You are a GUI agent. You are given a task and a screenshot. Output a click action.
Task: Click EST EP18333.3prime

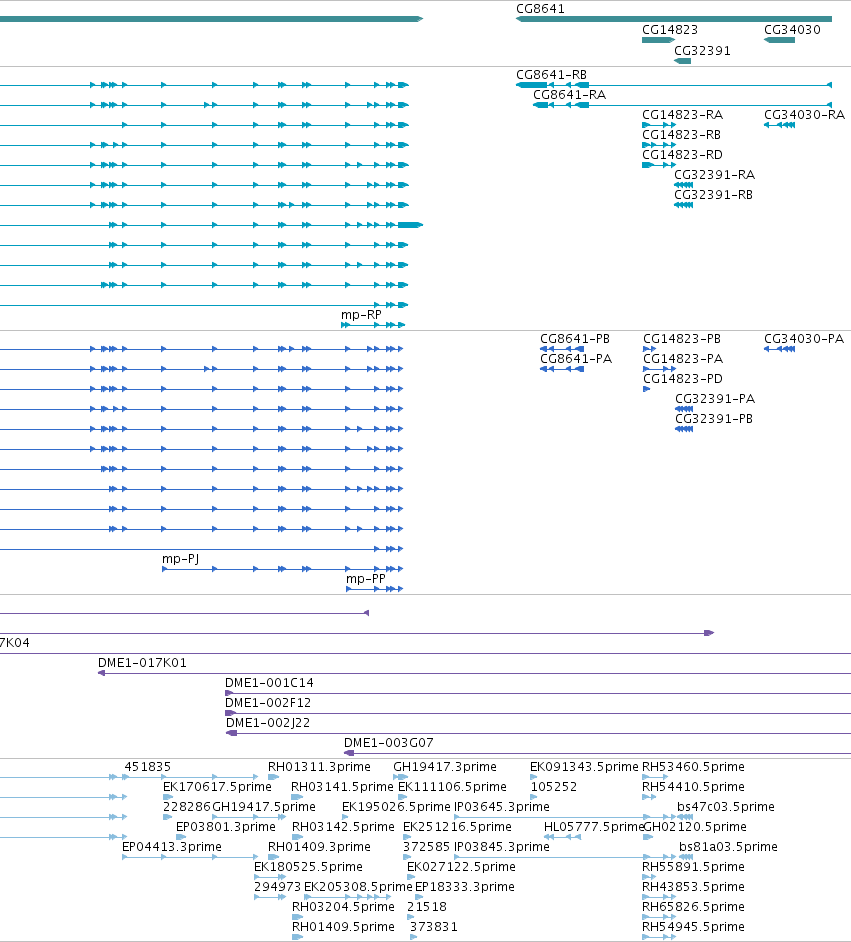click(x=465, y=887)
